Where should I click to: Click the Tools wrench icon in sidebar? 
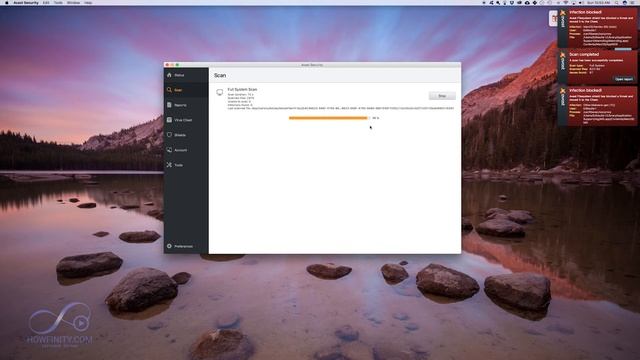169,165
